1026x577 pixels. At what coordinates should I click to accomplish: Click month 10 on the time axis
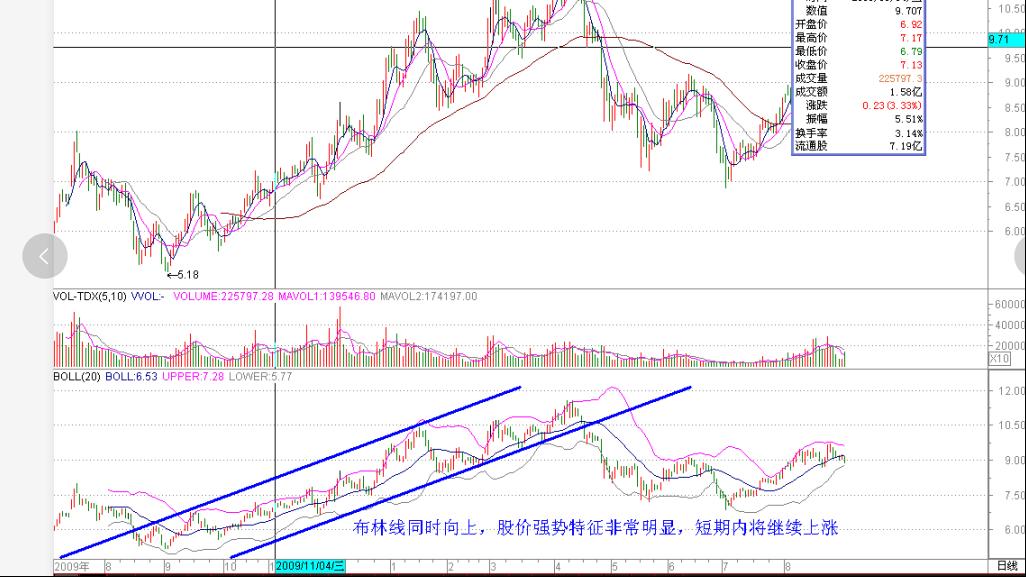[x=230, y=567]
